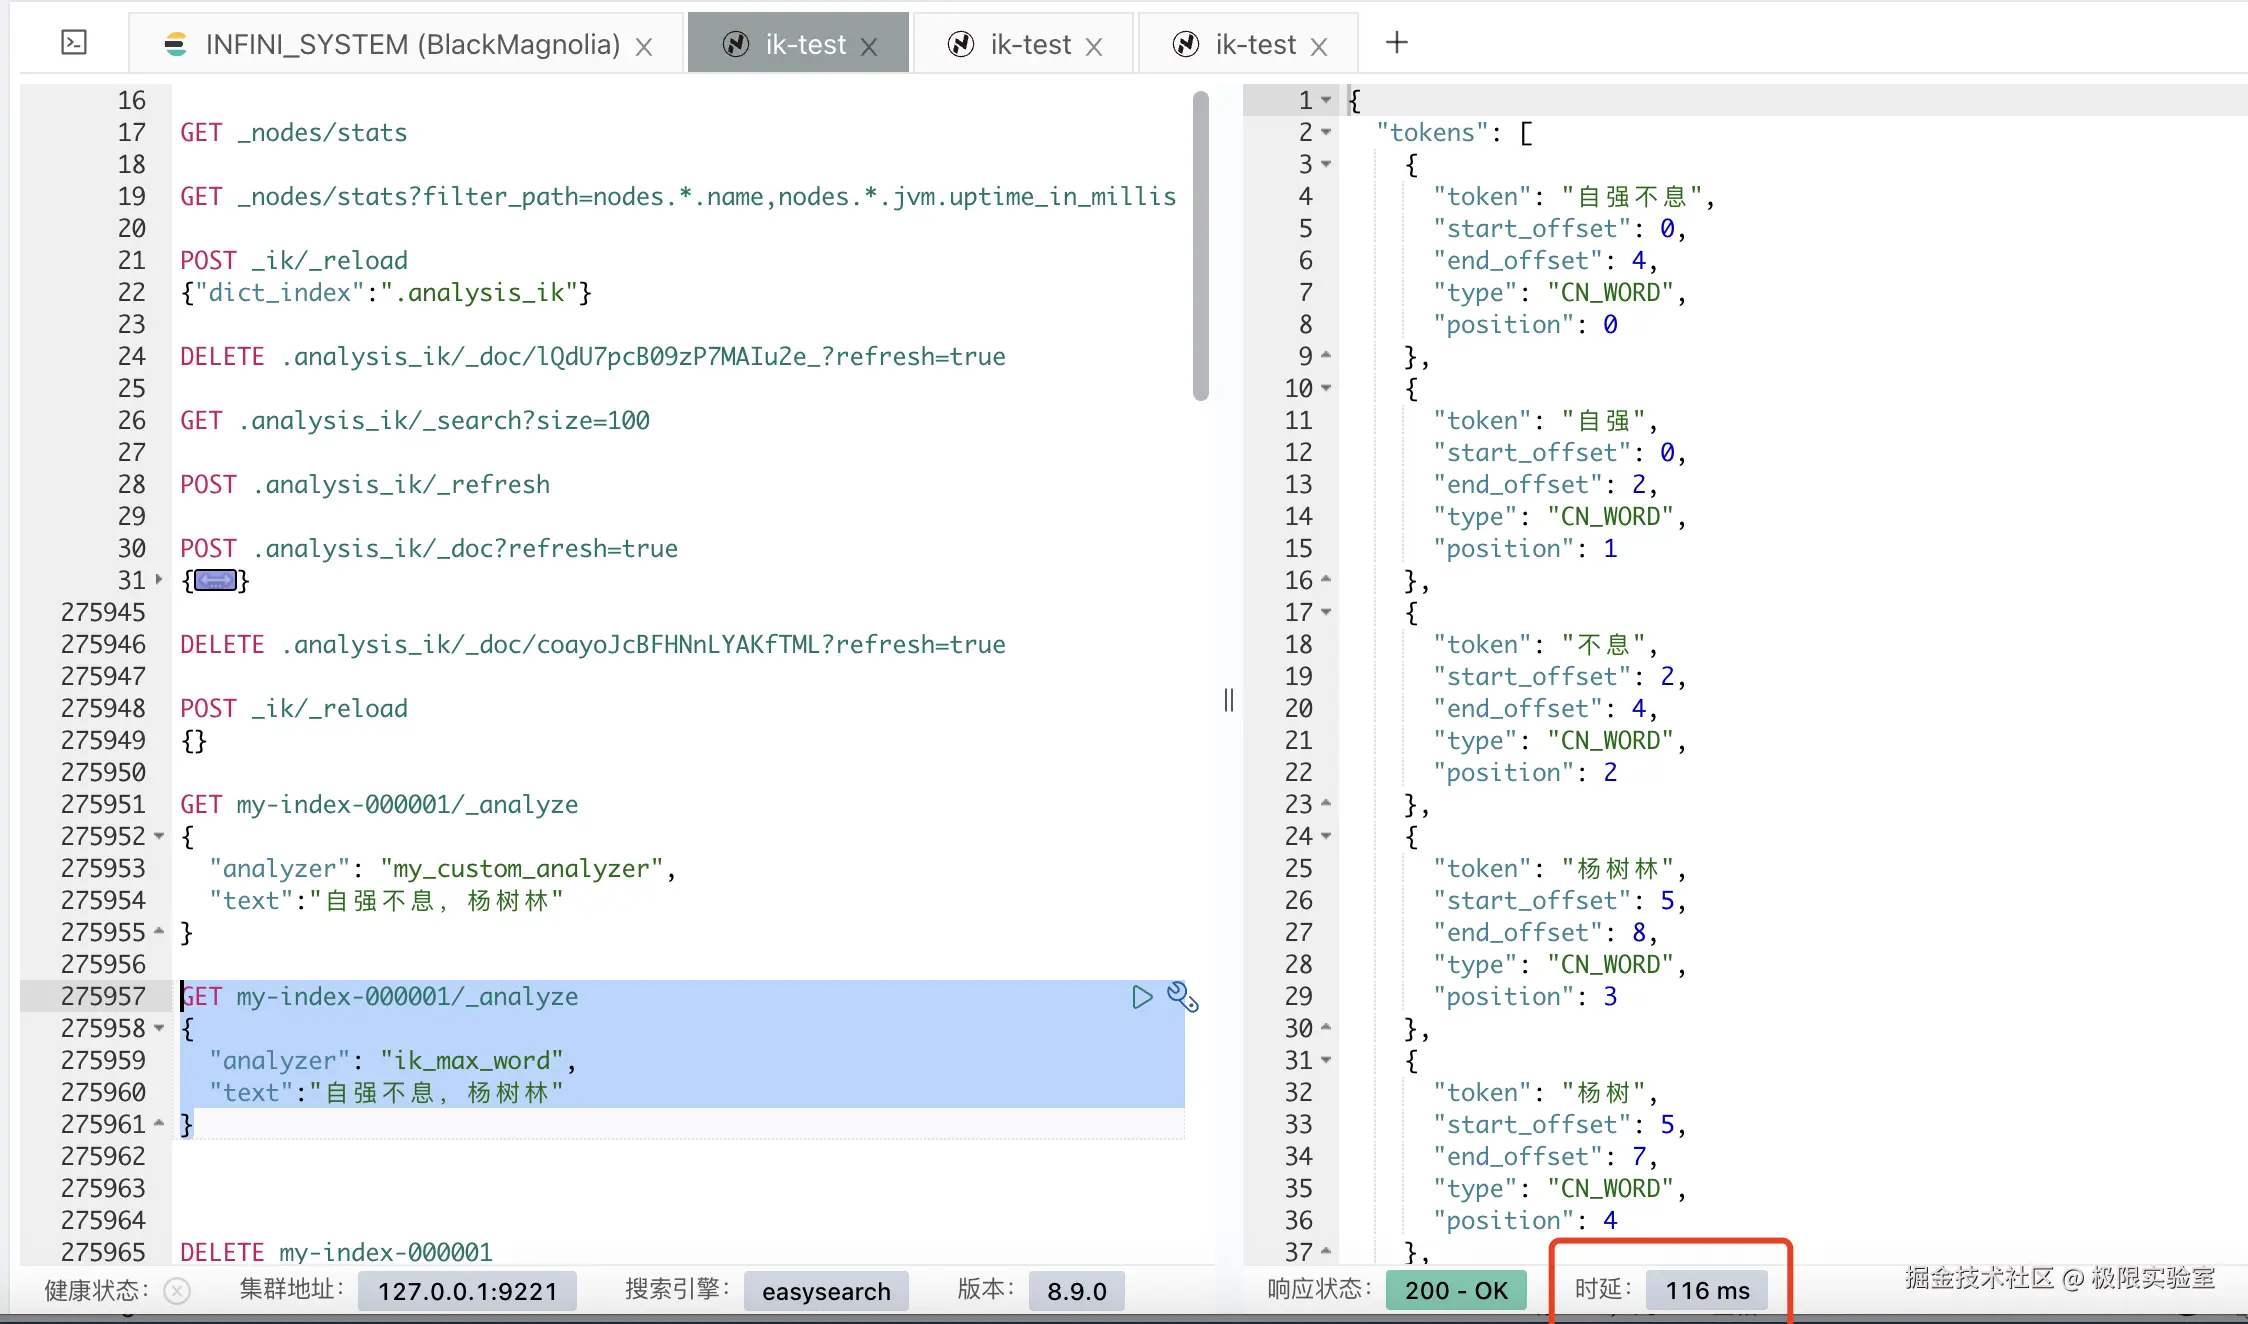Collapse the tokens array in the response
2248x1324 pixels.
[1326, 132]
